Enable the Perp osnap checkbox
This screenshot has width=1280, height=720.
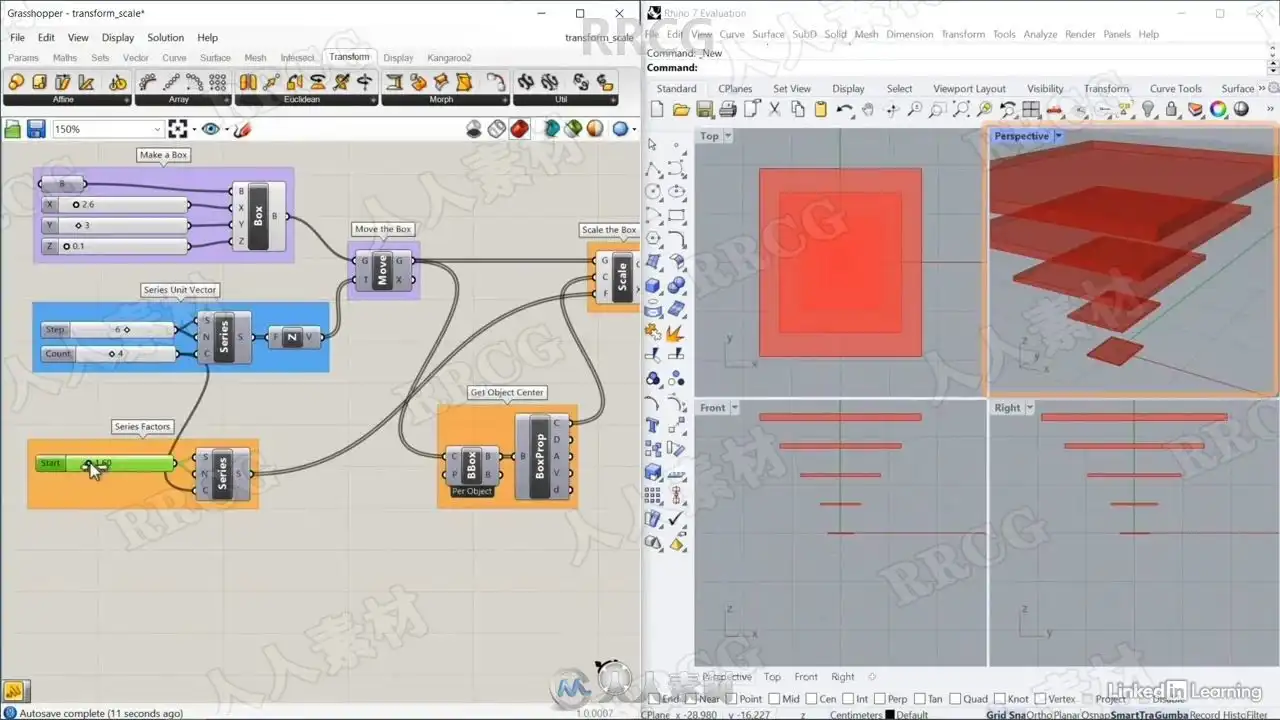tap(879, 699)
